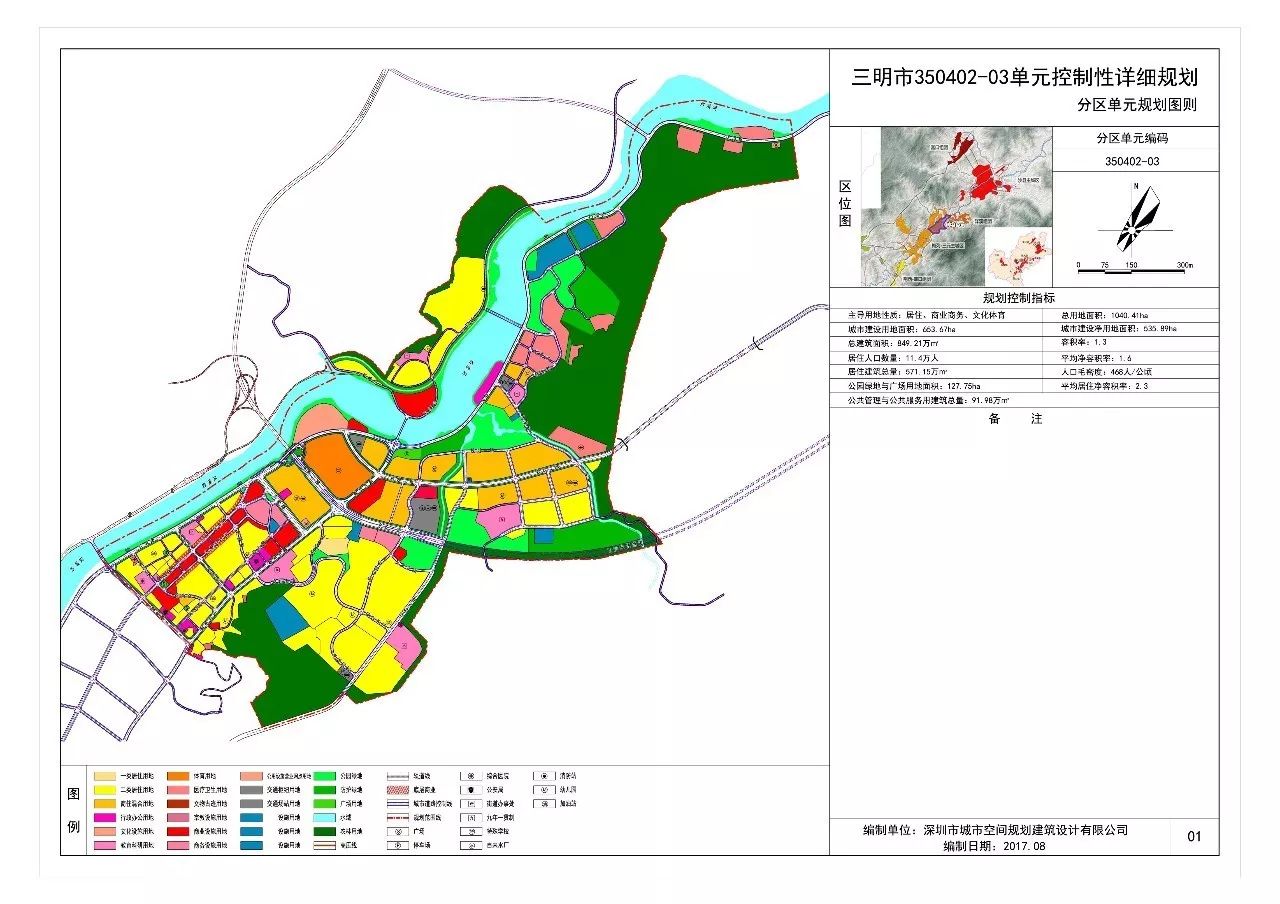
Task: Click the 广场 symbol in the legend
Action: click(397, 832)
